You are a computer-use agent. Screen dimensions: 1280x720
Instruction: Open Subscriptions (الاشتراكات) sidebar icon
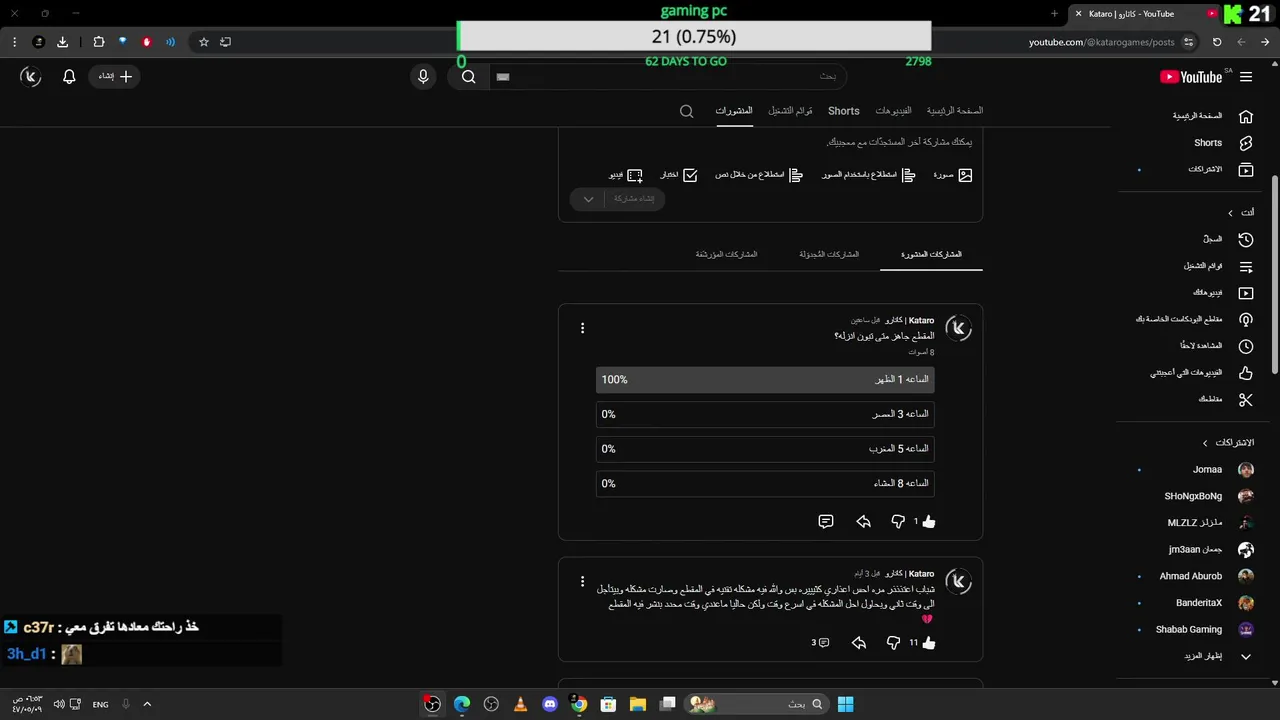1245,170
